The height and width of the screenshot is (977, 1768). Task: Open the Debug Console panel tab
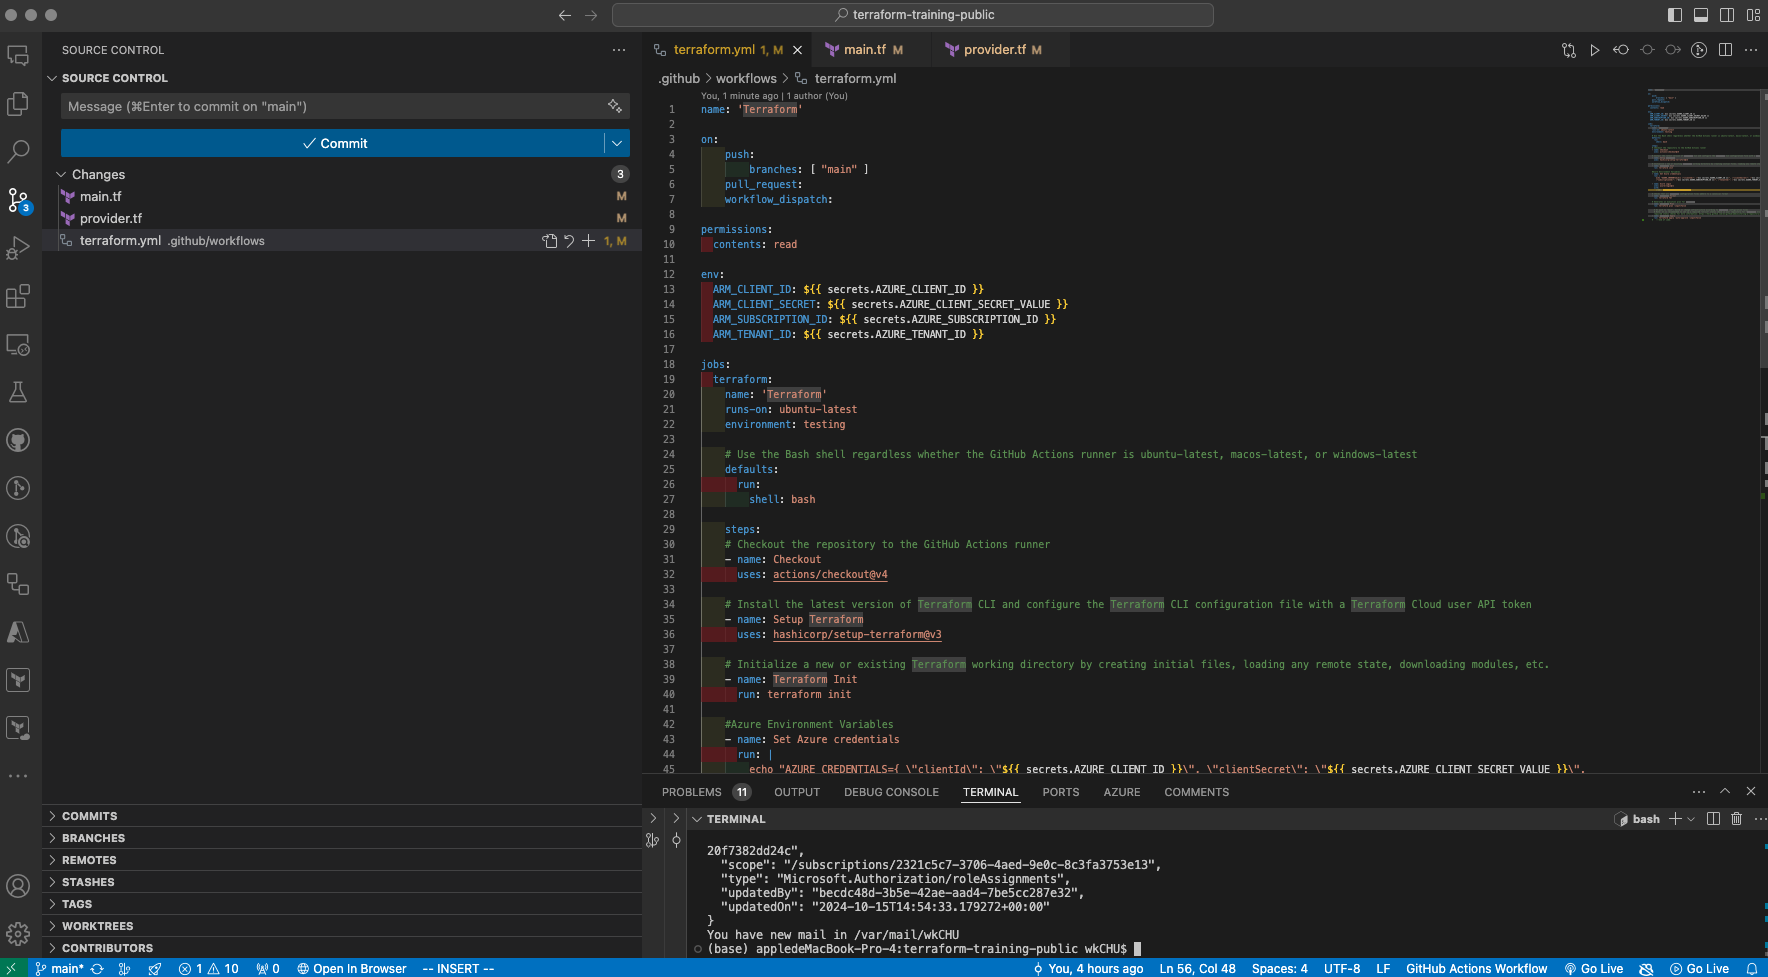tap(891, 792)
